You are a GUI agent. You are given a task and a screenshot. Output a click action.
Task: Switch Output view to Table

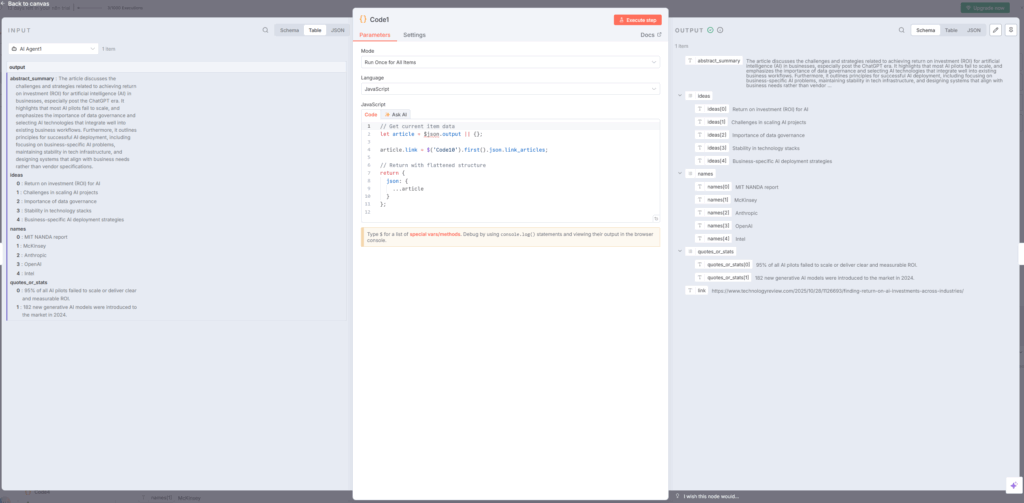tap(950, 30)
